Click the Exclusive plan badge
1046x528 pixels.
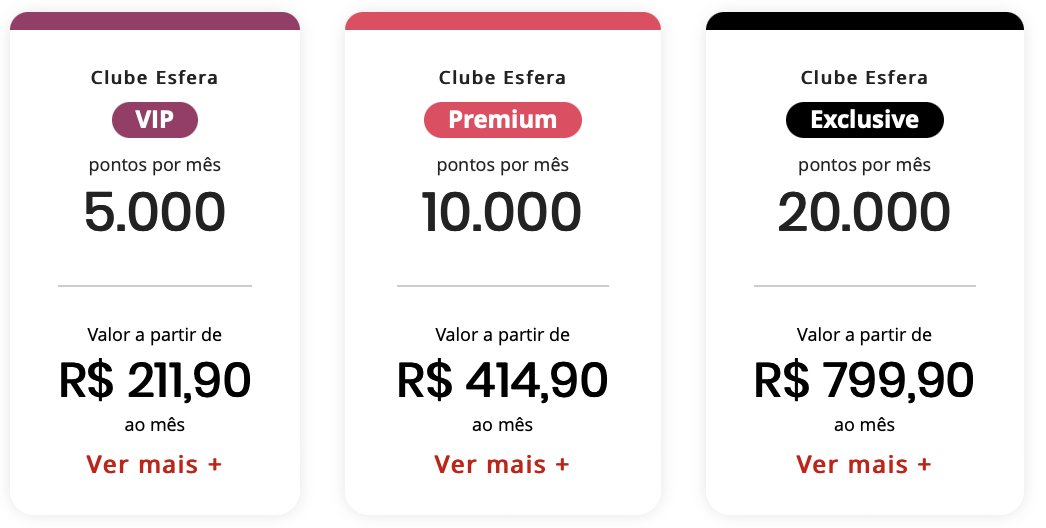coord(865,120)
